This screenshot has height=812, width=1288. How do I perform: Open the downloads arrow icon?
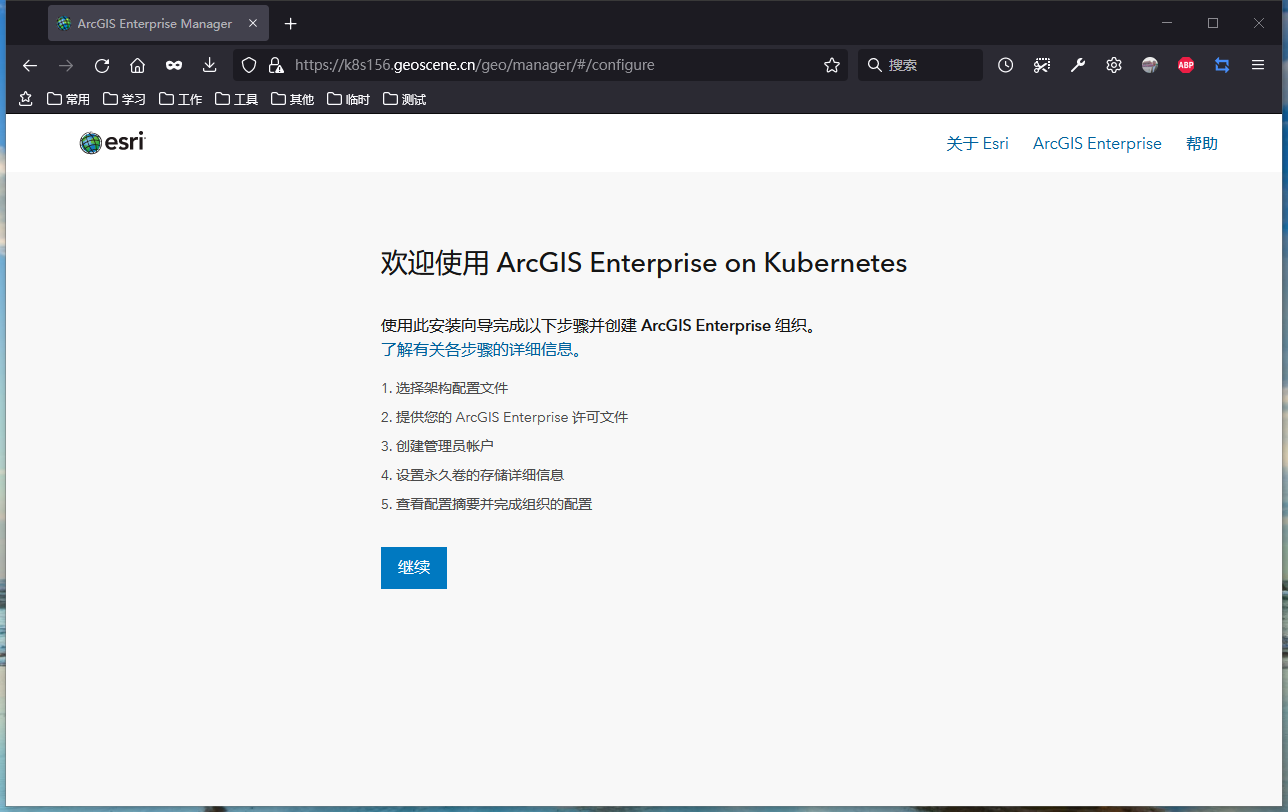pos(209,65)
